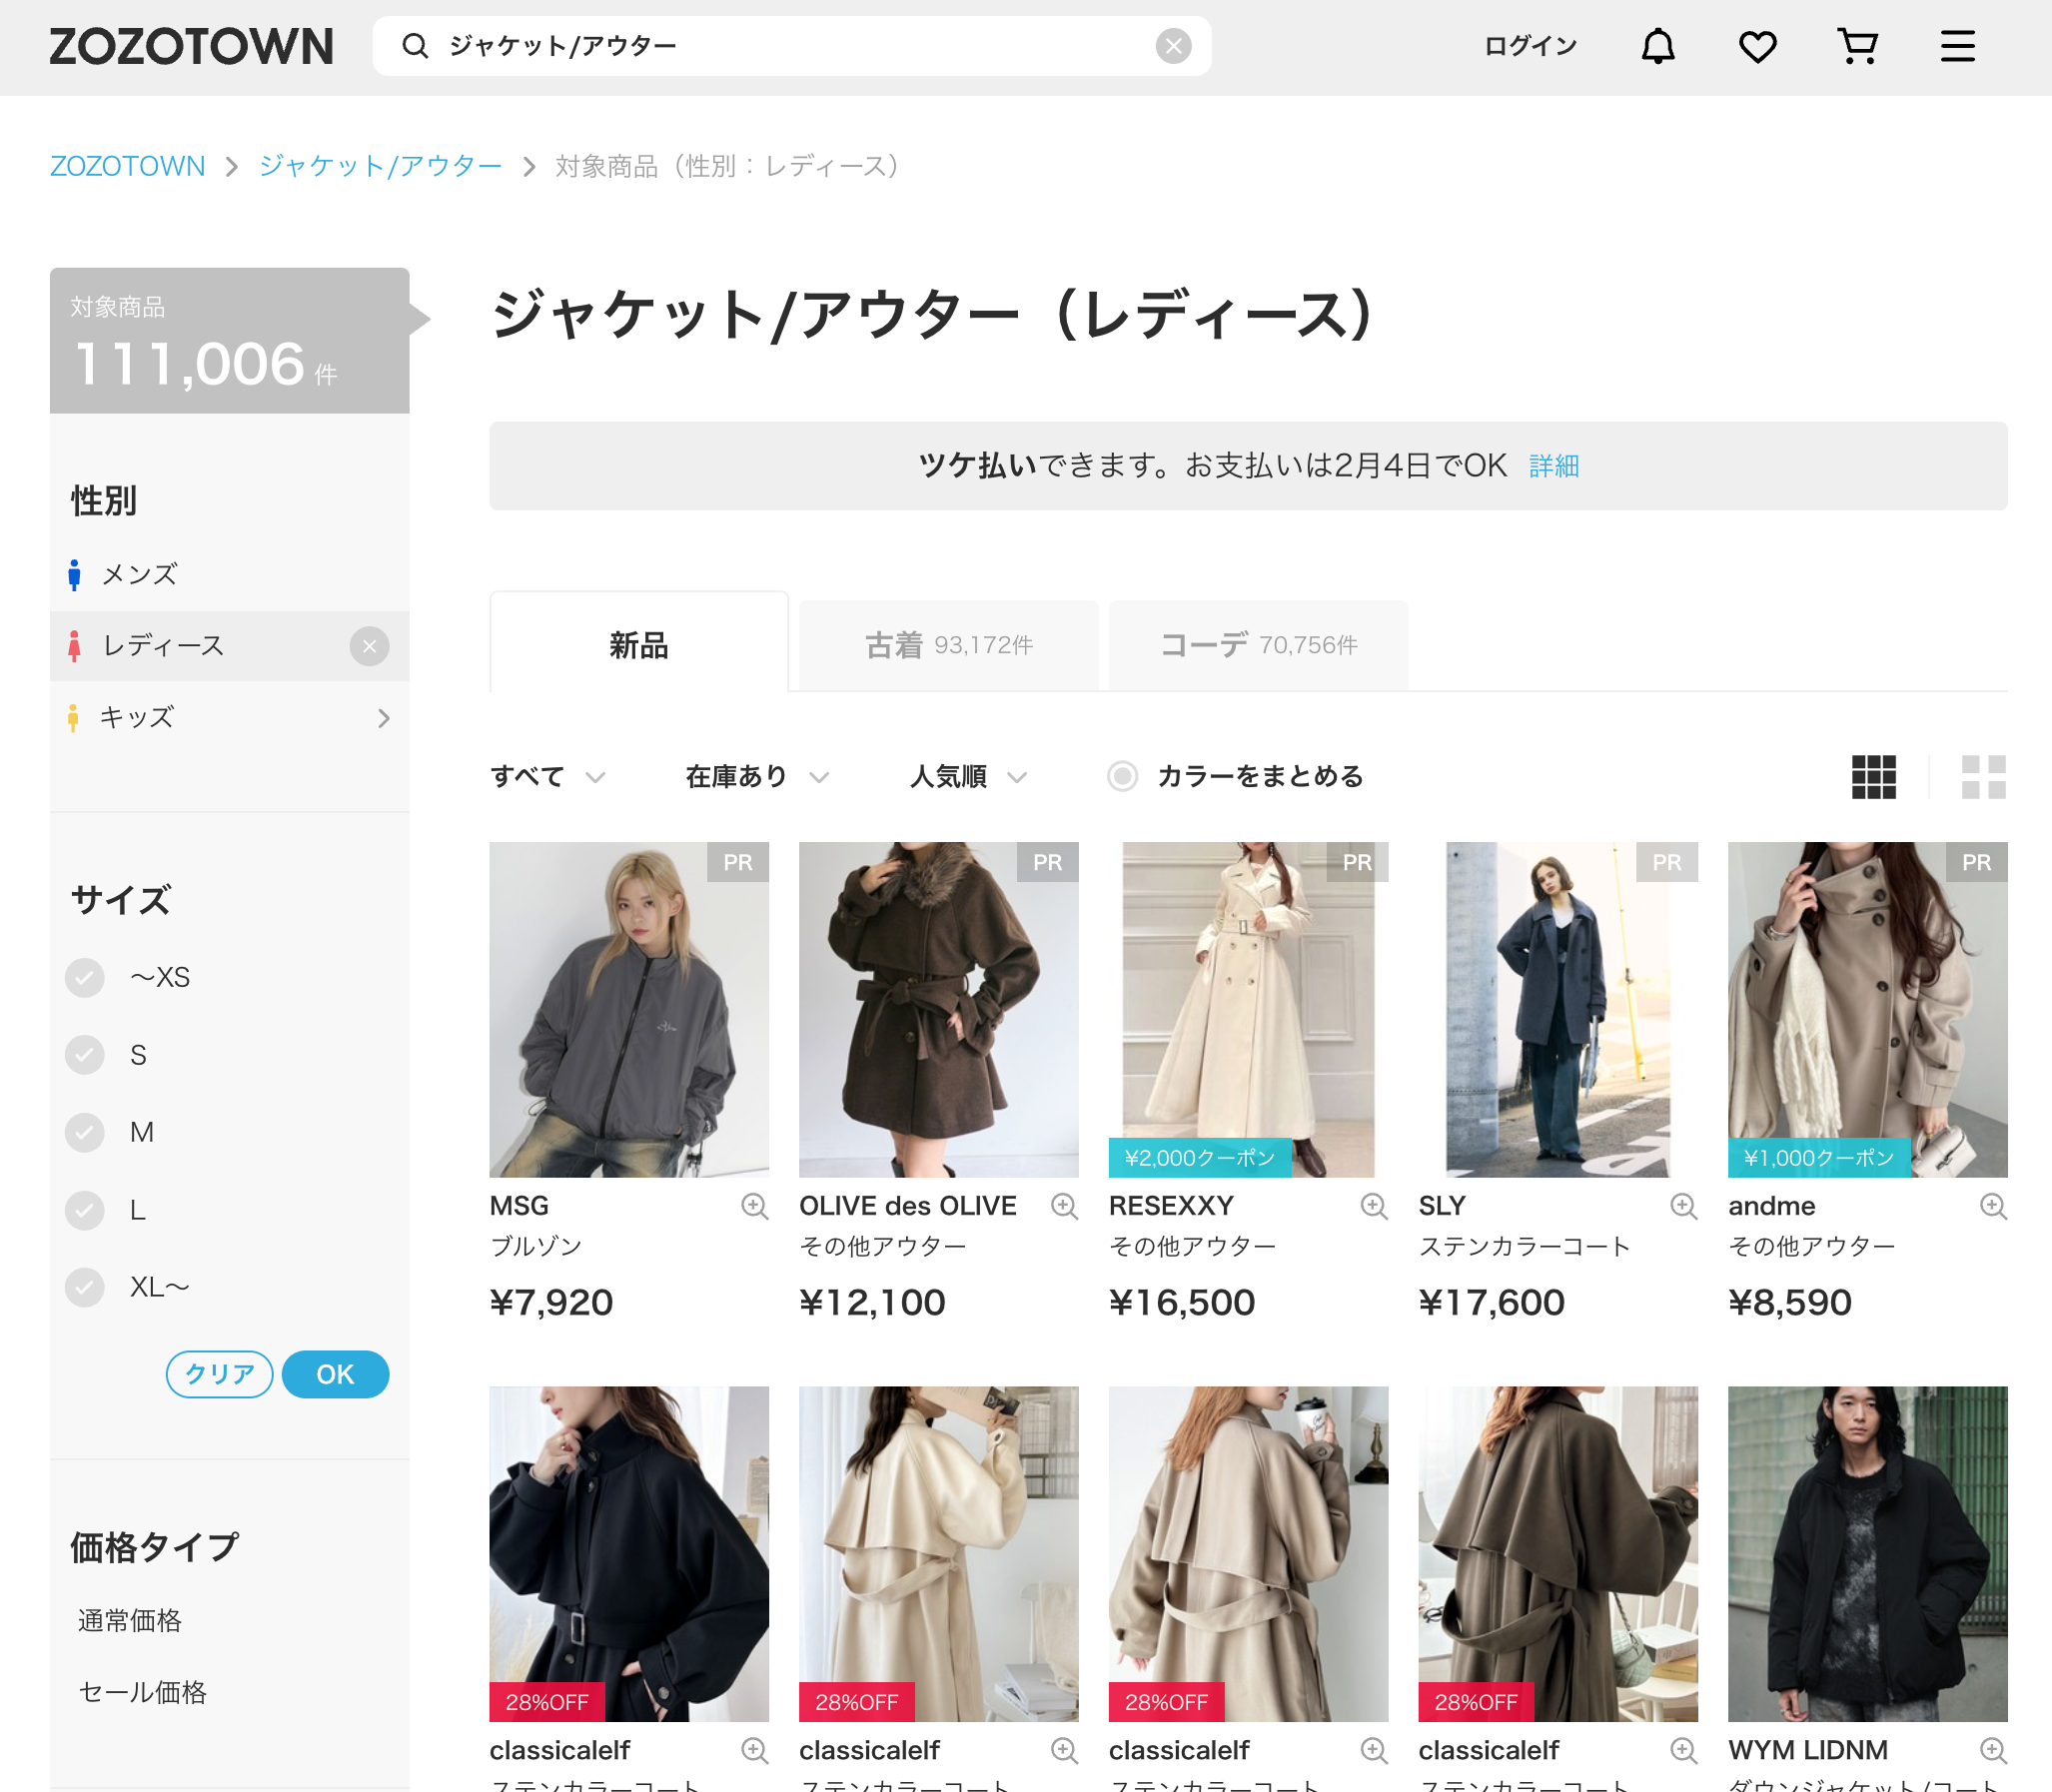This screenshot has height=1792, width=2052.
Task: Open the OLIVE des OLIVE coat image
Action: tap(939, 1009)
